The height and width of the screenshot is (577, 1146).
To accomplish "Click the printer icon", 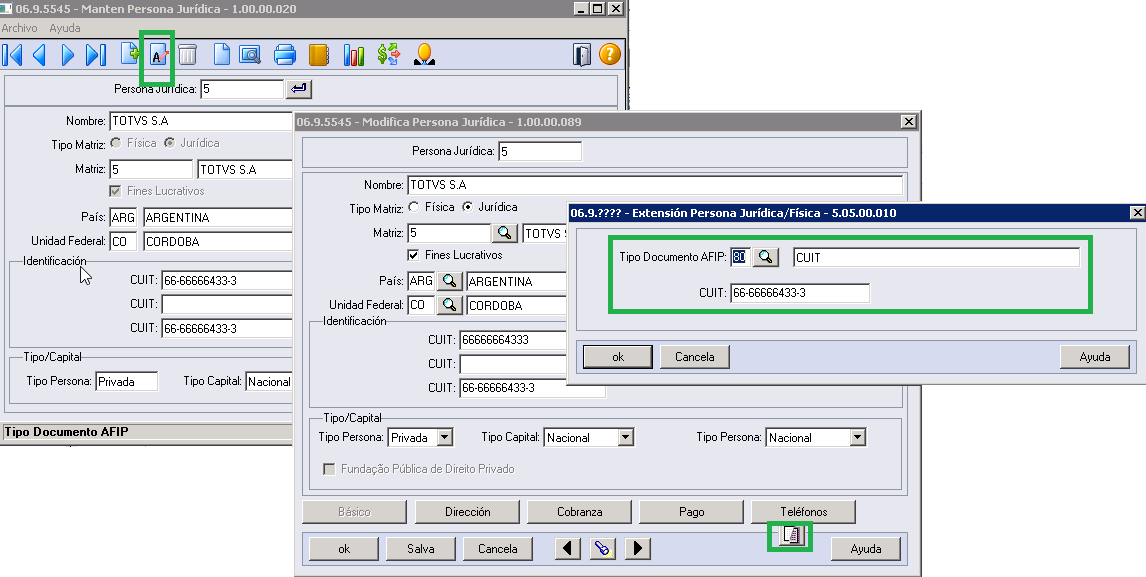I will coord(284,55).
